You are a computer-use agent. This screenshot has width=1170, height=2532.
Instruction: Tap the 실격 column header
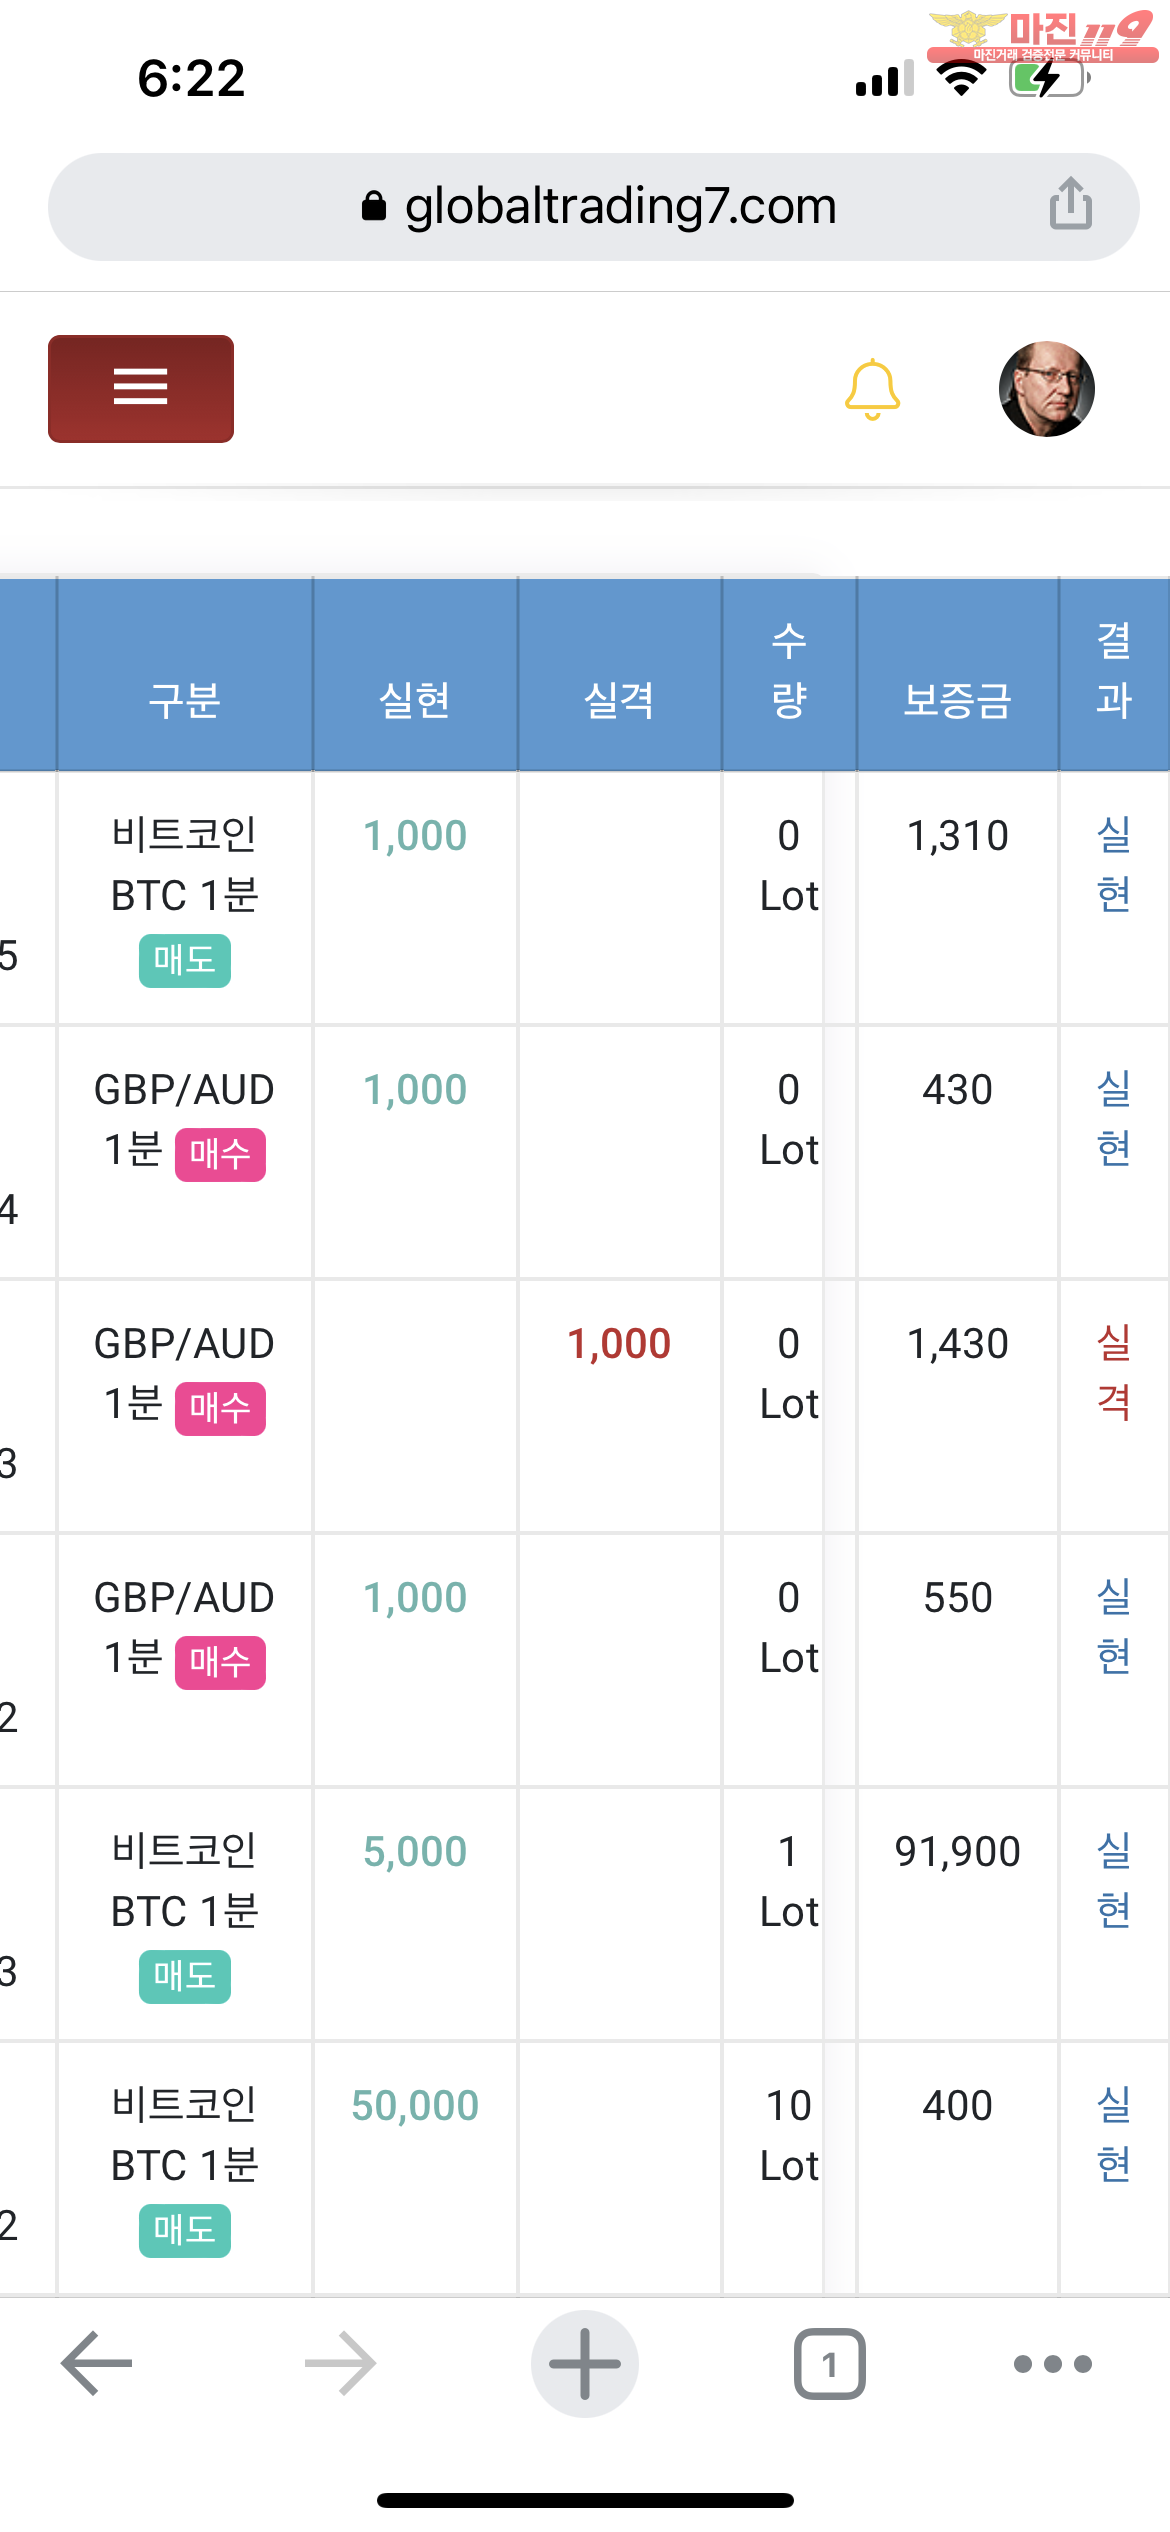[x=619, y=699]
